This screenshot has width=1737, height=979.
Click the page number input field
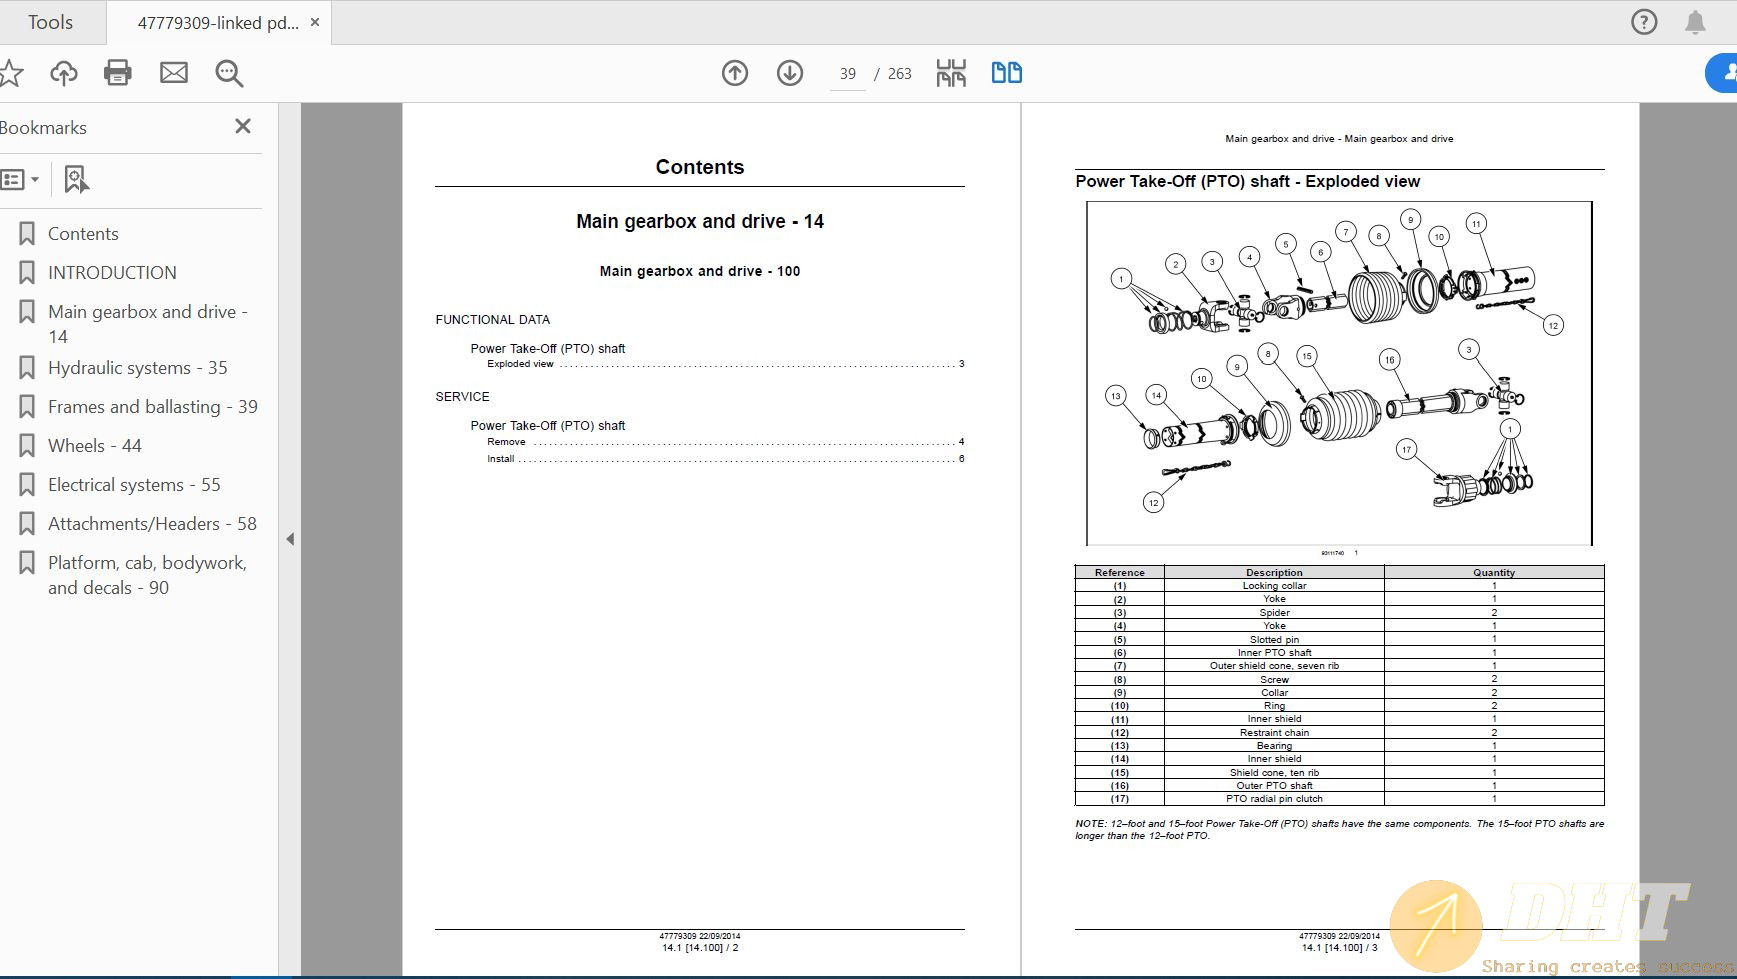848,74
